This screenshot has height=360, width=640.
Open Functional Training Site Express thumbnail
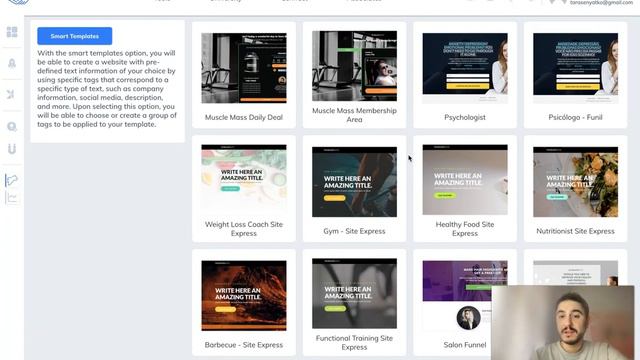coord(354,293)
